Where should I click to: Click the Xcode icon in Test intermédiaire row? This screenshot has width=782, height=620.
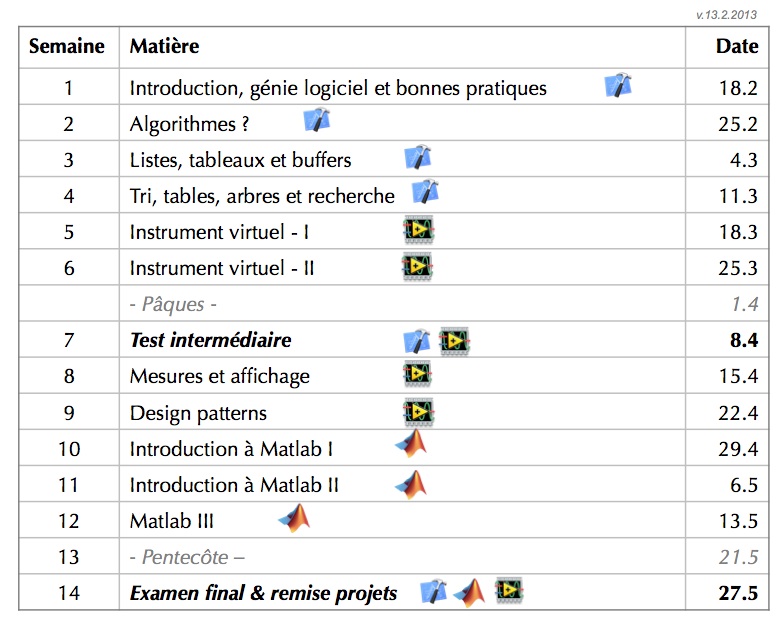coord(416,340)
